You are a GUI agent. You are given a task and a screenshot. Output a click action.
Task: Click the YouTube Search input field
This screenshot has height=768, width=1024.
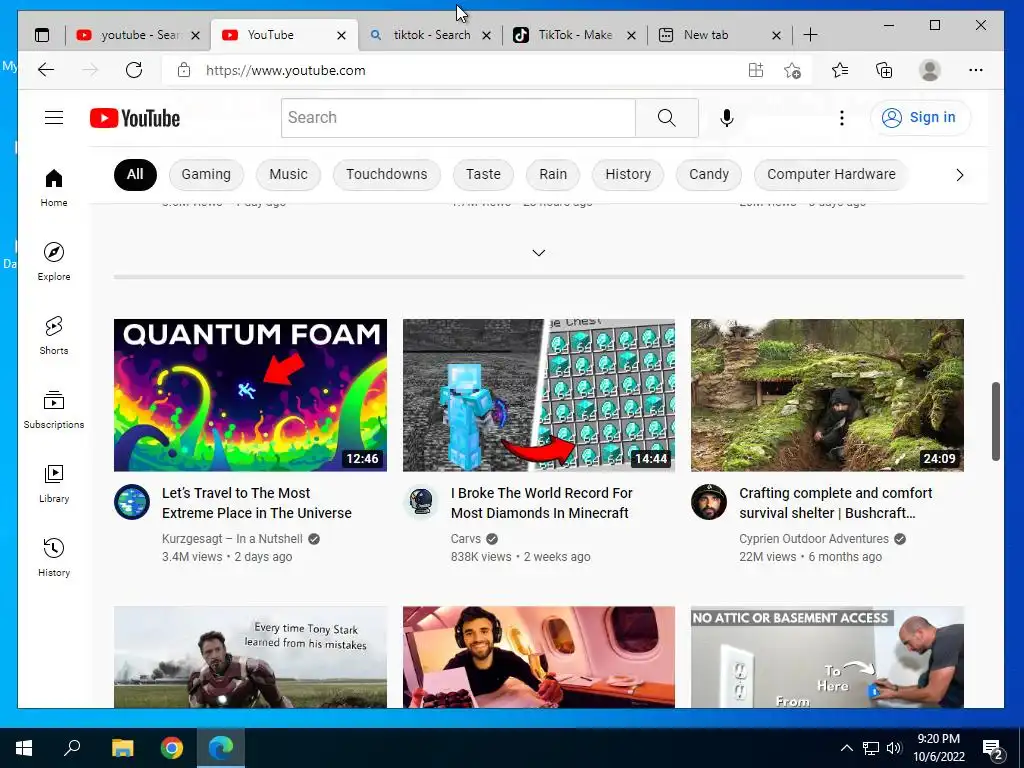458,118
